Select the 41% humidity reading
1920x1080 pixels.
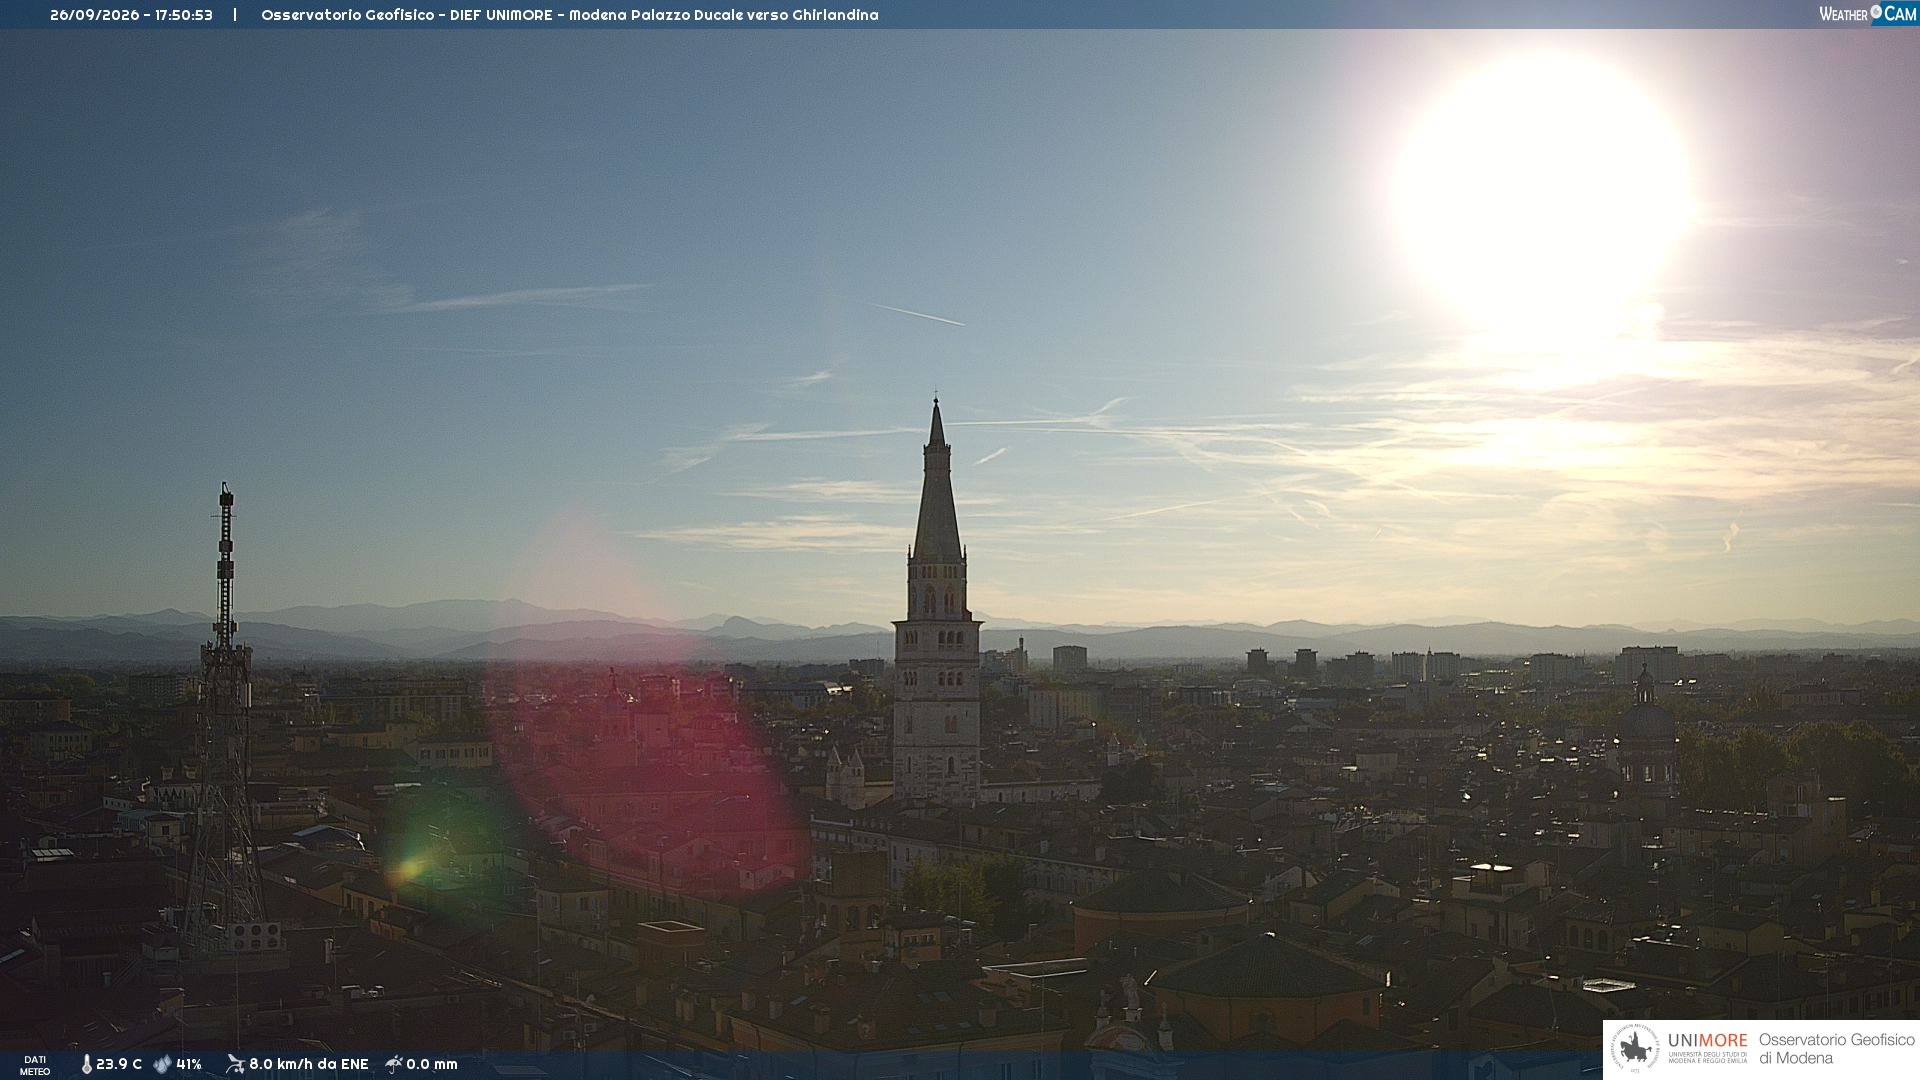tap(189, 1065)
